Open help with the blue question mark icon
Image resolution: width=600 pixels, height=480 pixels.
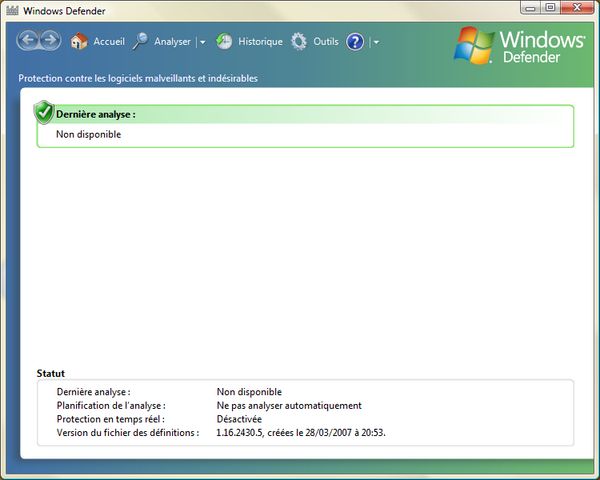pyautogui.click(x=355, y=42)
